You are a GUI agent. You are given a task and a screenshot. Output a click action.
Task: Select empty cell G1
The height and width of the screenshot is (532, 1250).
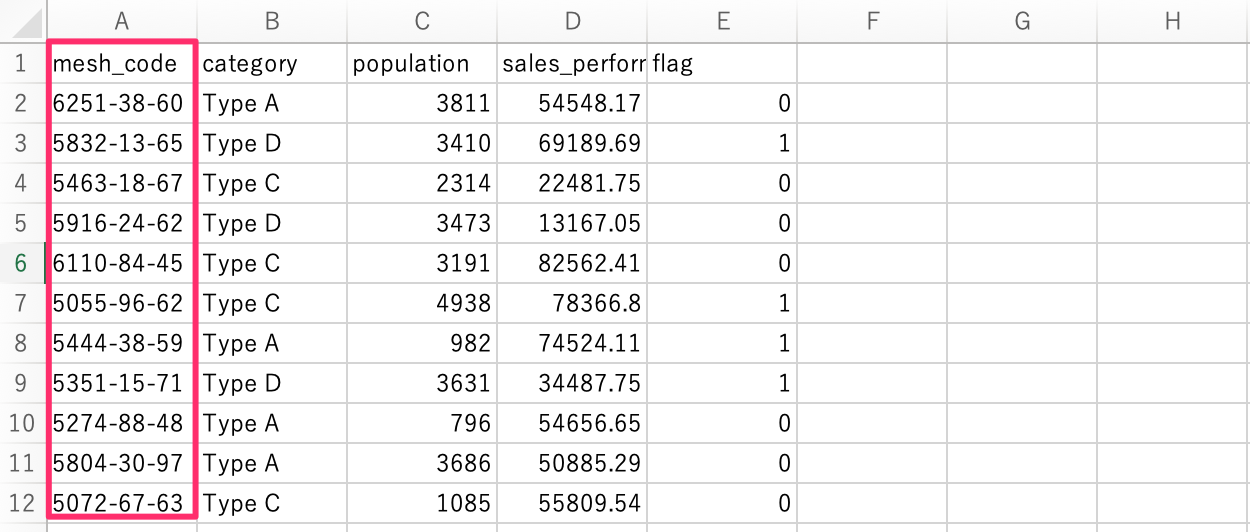tap(1022, 64)
